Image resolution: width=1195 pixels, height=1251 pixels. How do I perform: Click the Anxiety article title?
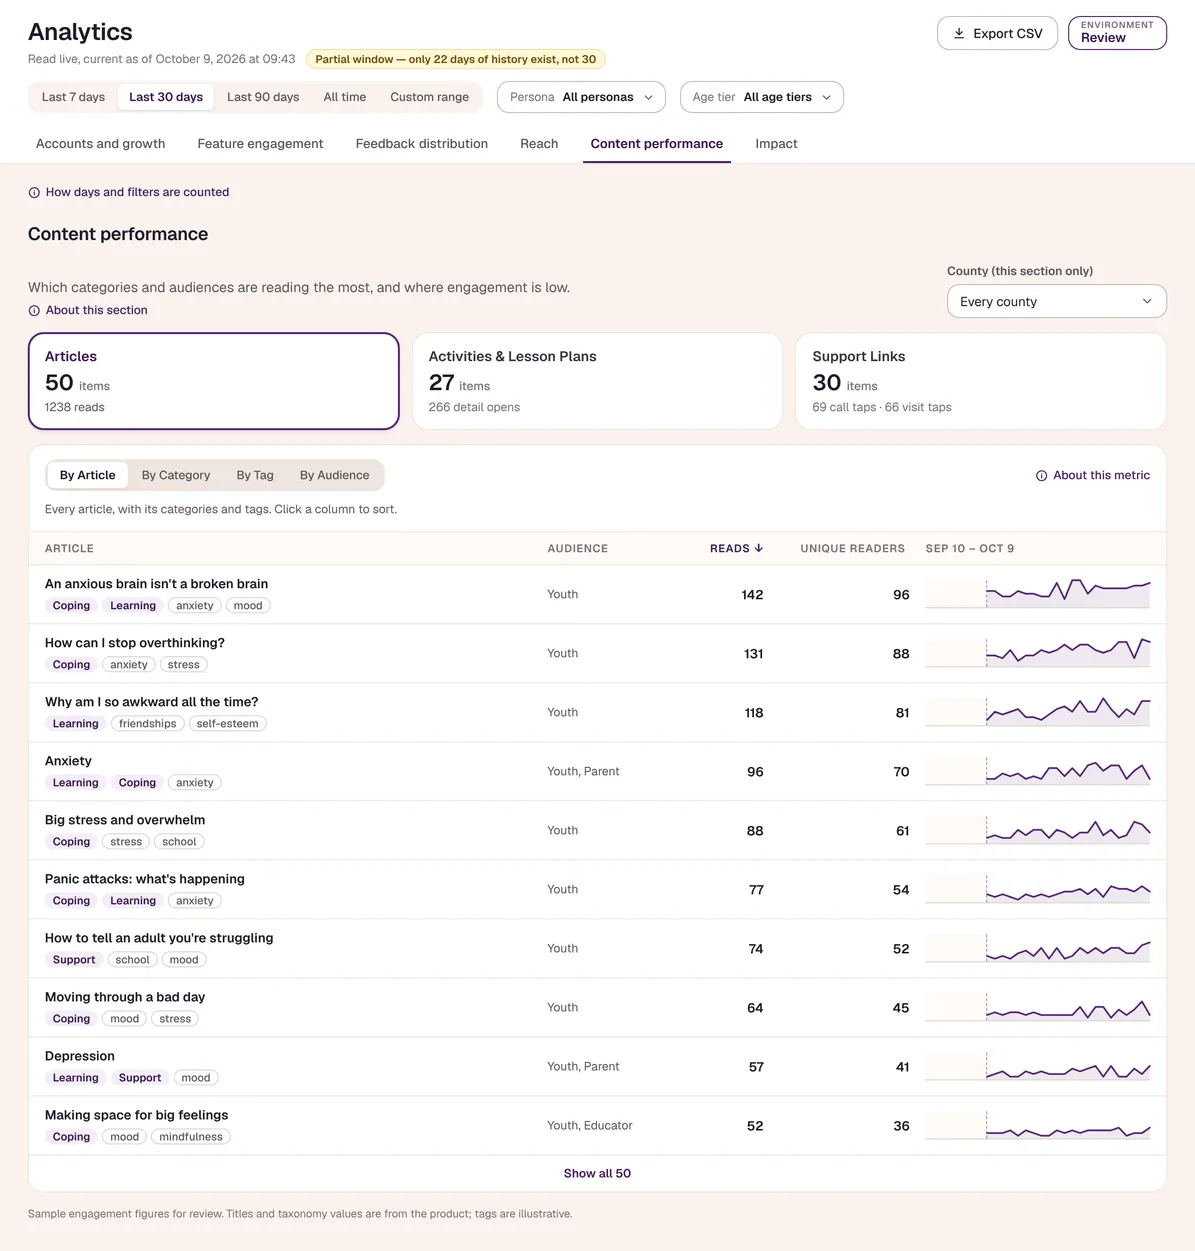68,761
